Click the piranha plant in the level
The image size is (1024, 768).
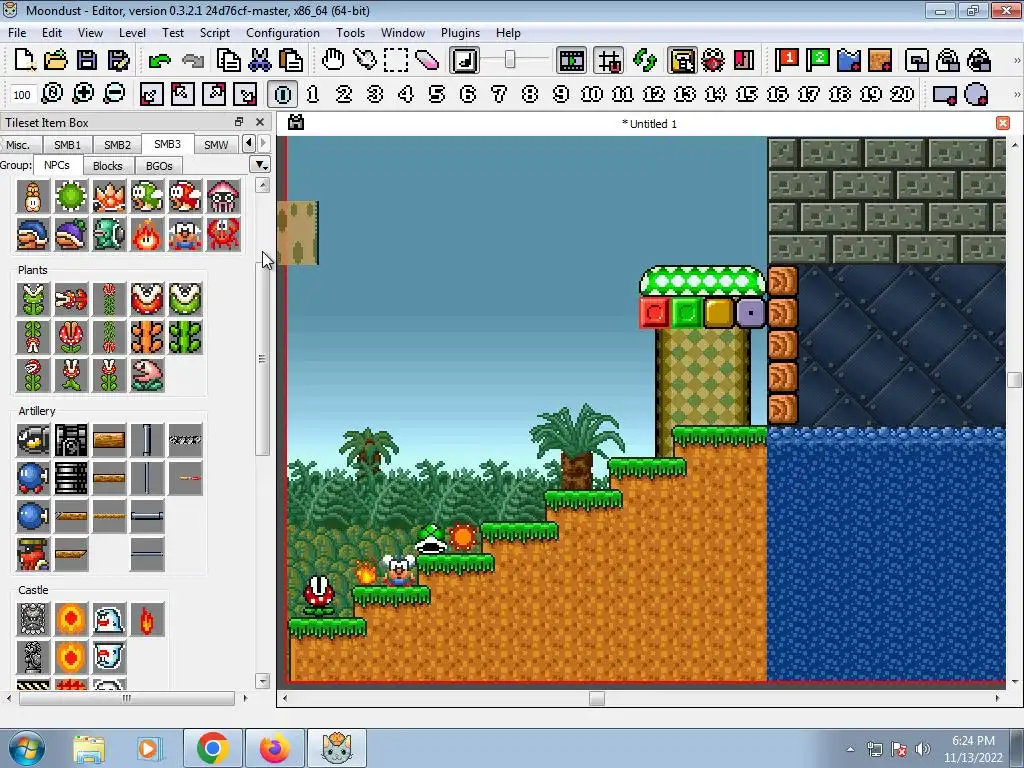(x=319, y=596)
